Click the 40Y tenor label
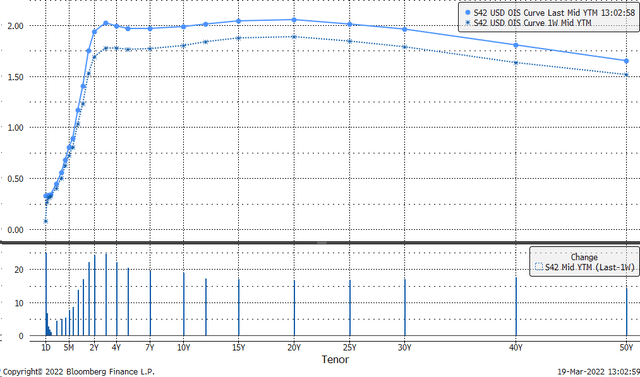Screen dimensions: 640x377 pos(516,348)
